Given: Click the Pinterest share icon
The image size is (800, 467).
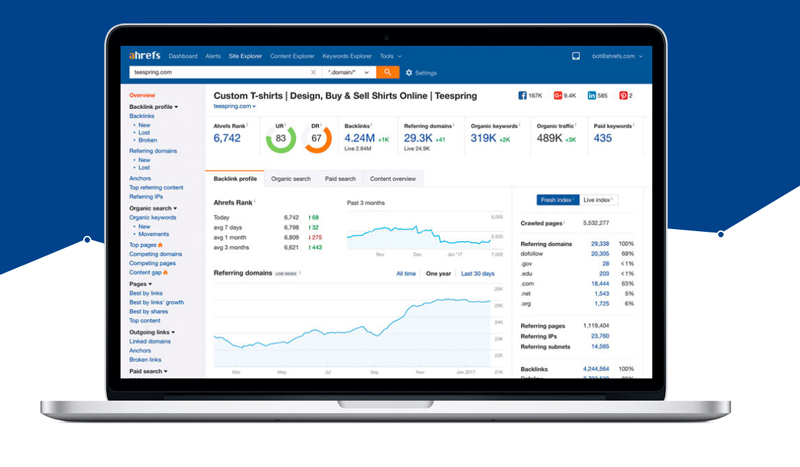Looking at the screenshot, I should click(x=623, y=95).
